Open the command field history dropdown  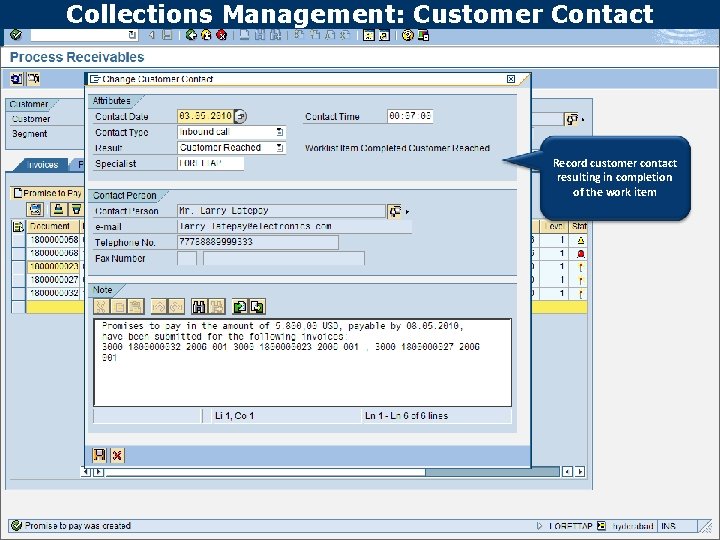pyautogui.click(x=132, y=35)
